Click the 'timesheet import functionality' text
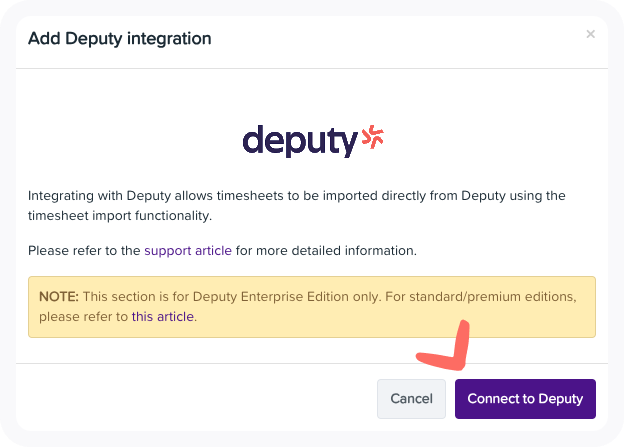 (119, 216)
